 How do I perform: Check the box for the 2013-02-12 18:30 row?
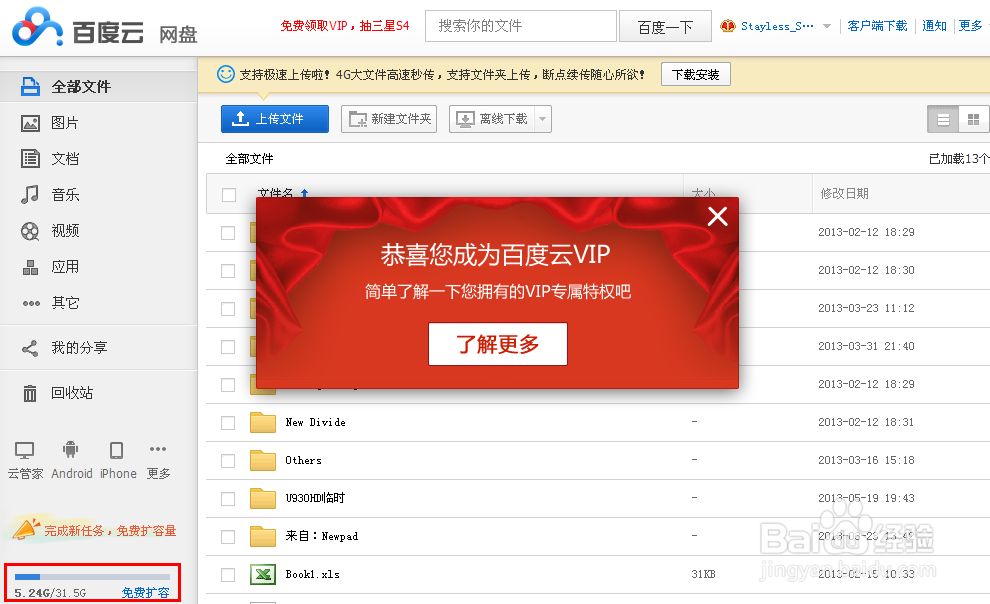(228, 271)
